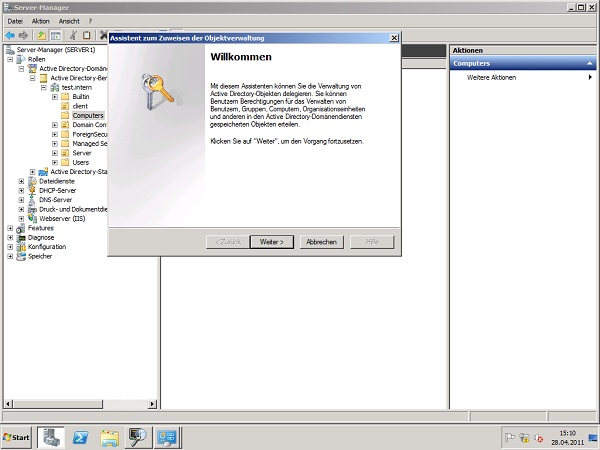Click the Weiter > button

coord(272,242)
